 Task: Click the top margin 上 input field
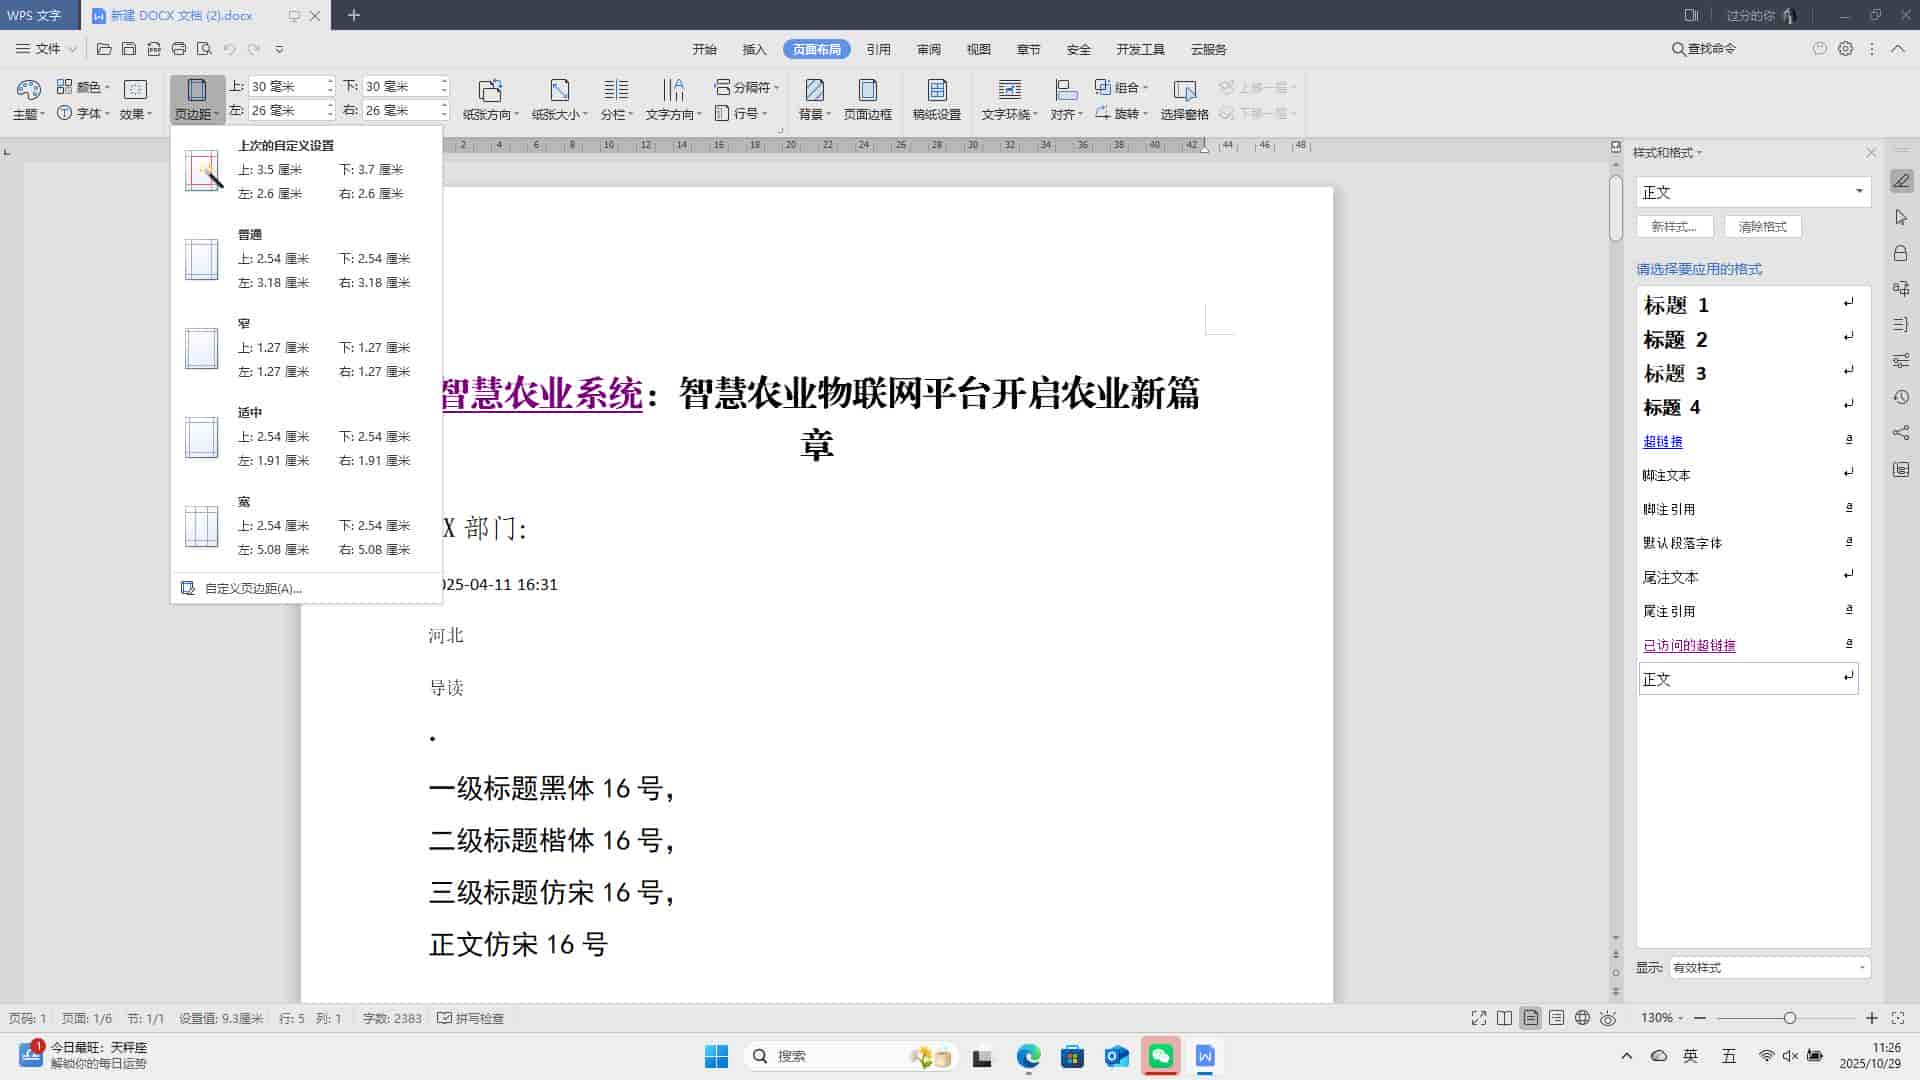(x=286, y=86)
